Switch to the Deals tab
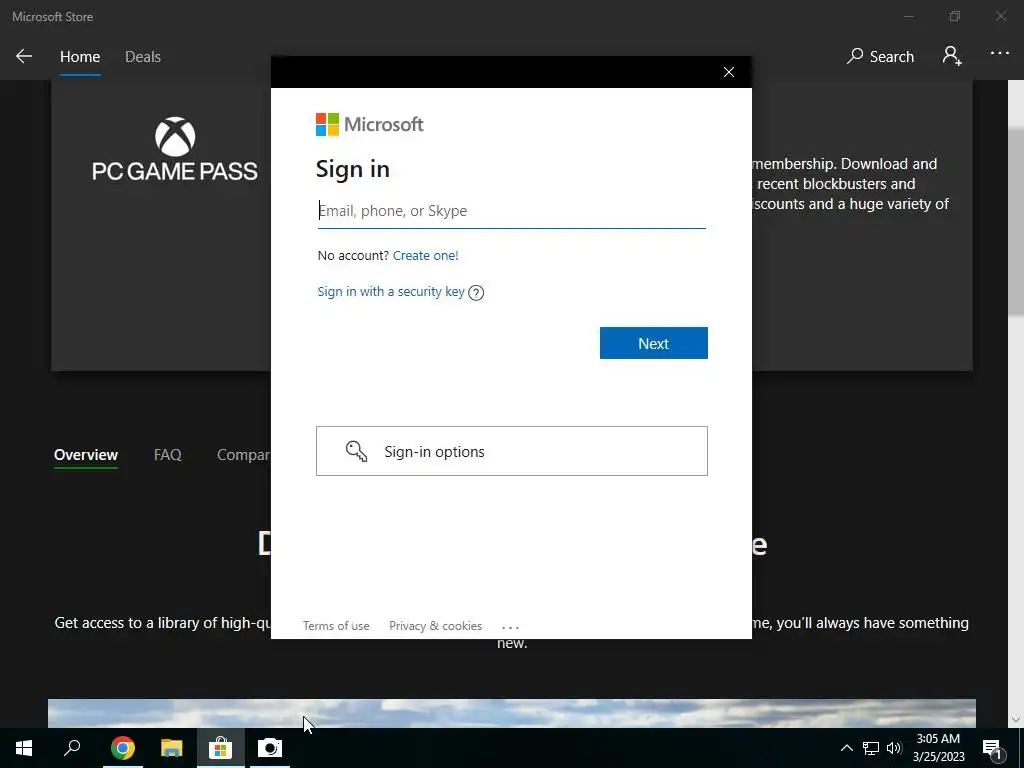This screenshot has width=1024, height=768. [143, 57]
